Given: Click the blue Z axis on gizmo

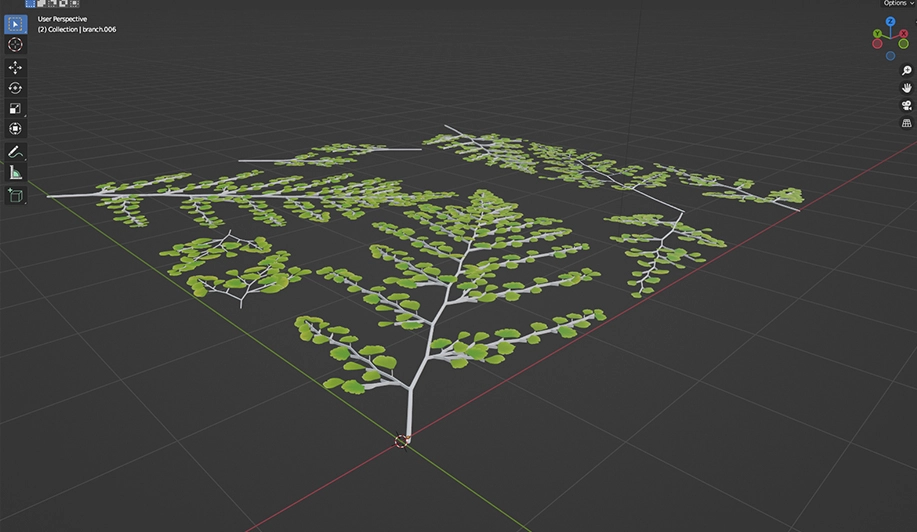Looking at the screenshot, I should (x=890, y=21).
